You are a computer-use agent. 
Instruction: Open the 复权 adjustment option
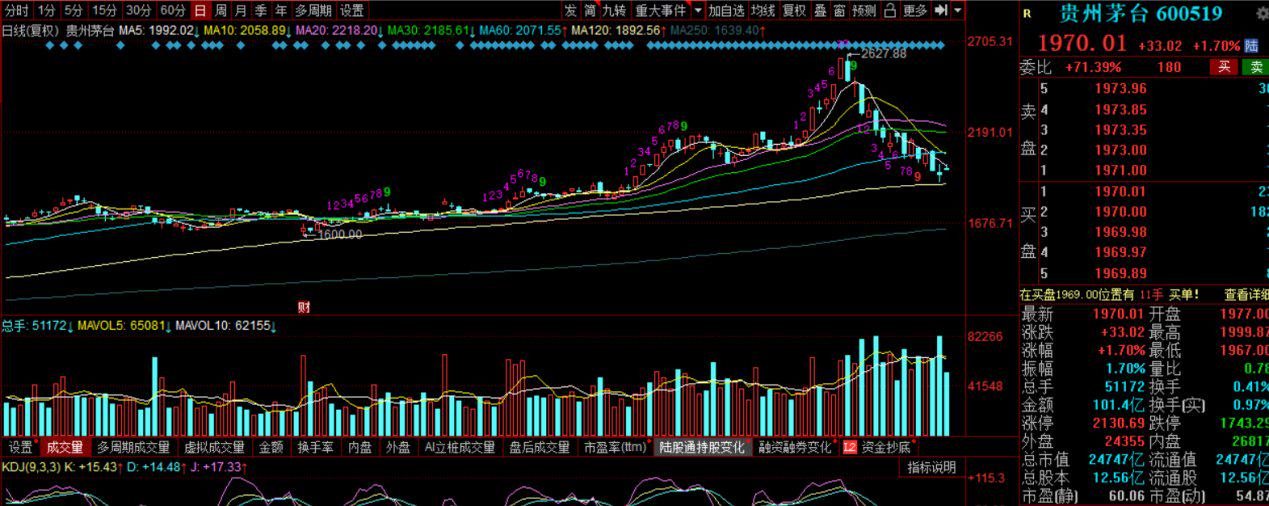[794, 10]
